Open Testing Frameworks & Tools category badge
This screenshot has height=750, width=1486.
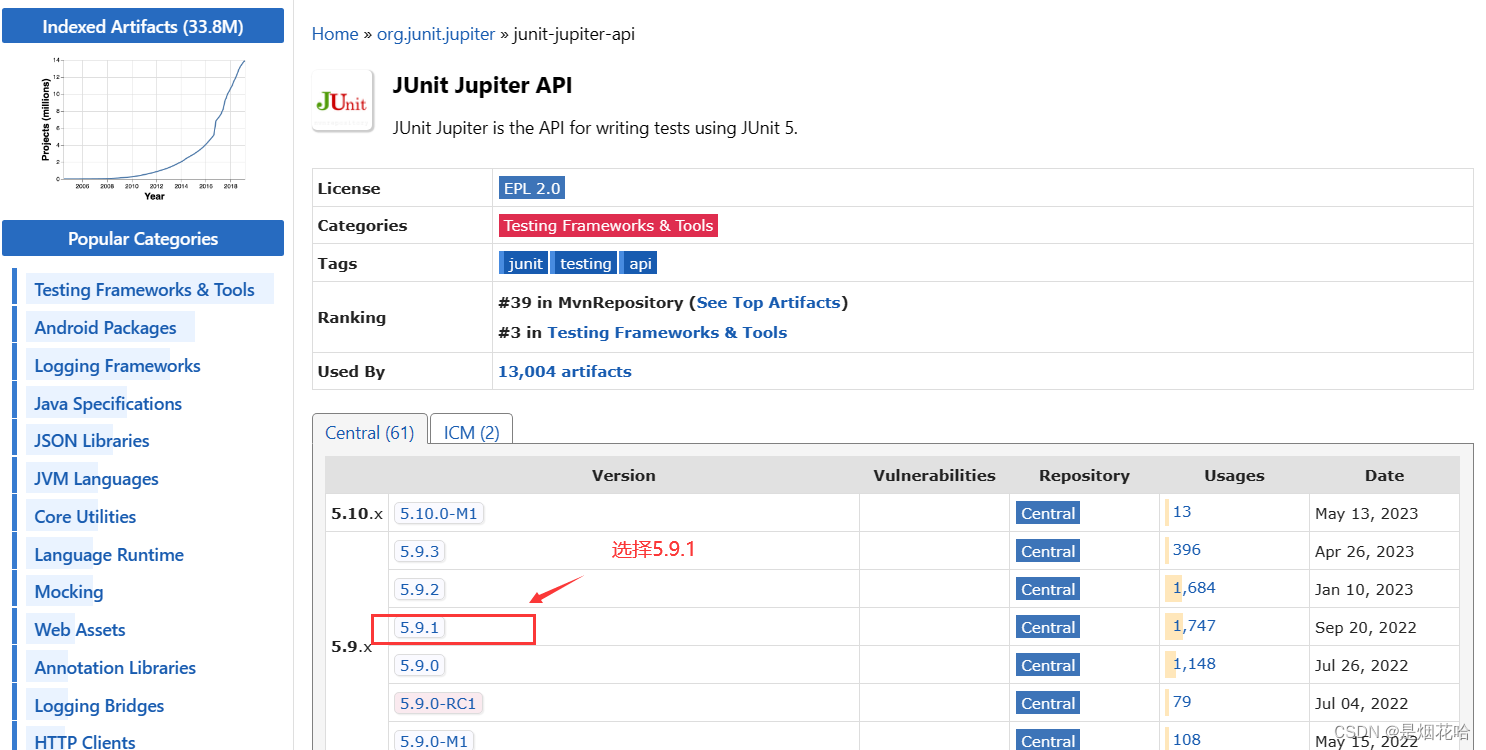(608, 225)
